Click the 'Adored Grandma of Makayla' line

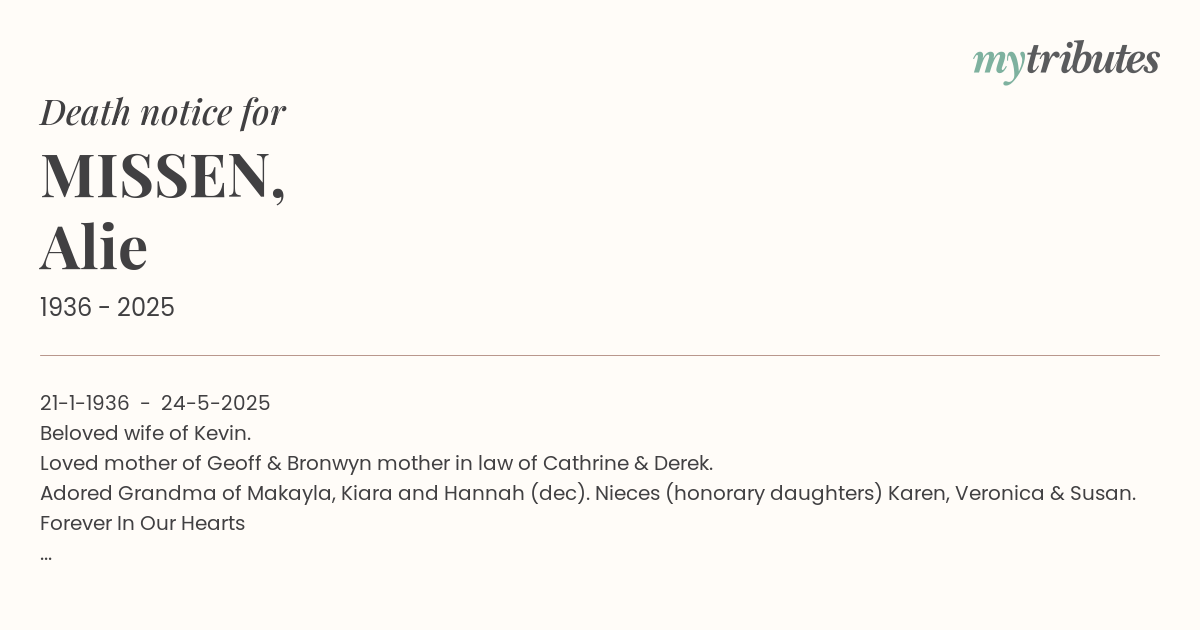[588, 493]
